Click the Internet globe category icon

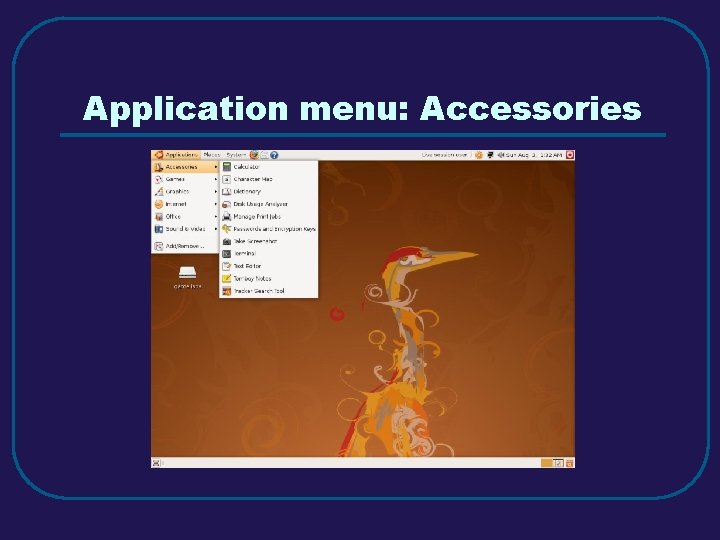click(x=159, y=204)
